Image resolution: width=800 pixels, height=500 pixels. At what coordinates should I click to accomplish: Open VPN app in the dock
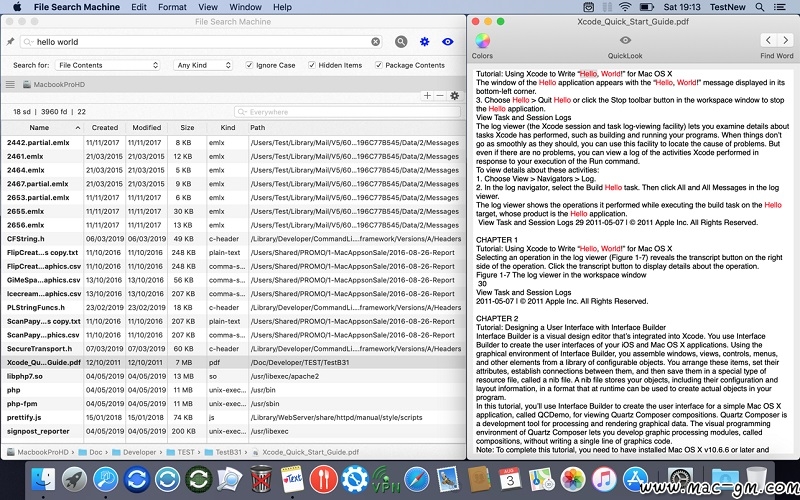tap(386, 480)
